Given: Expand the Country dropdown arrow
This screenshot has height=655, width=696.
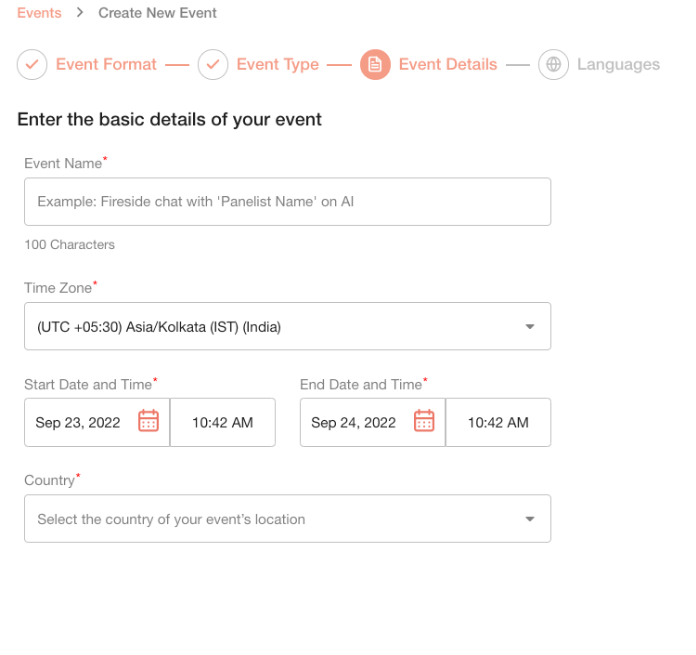Looking at the screenshot, I should coord(530,519).
